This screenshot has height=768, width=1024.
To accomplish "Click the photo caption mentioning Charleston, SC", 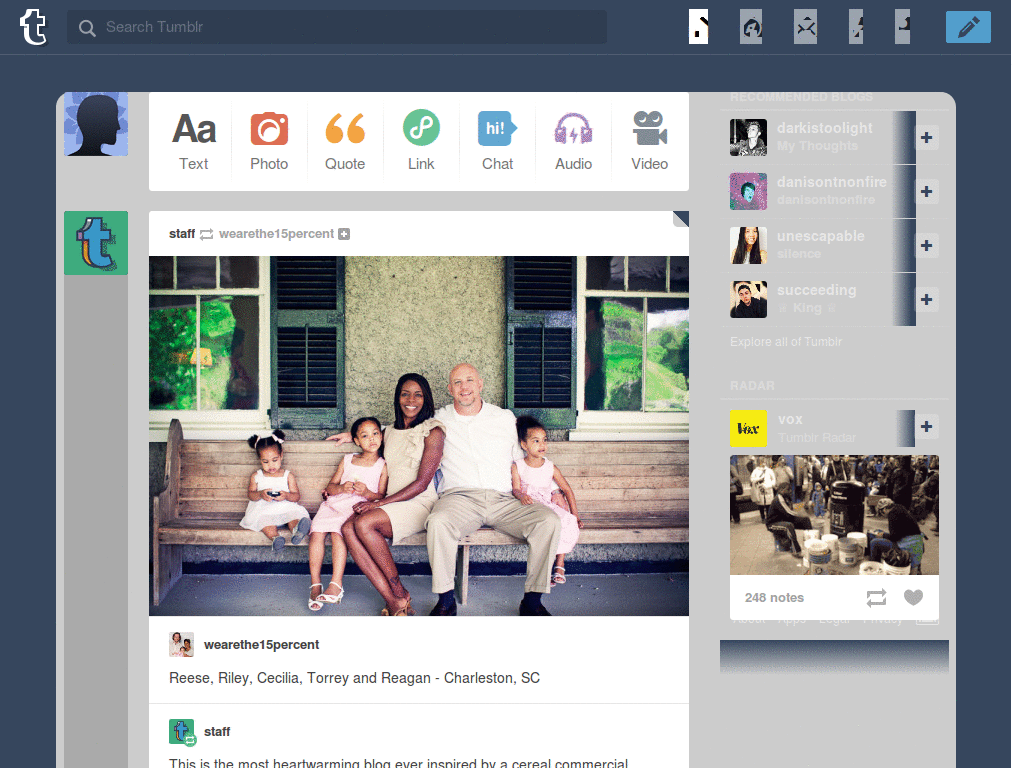I will [354, 678].
